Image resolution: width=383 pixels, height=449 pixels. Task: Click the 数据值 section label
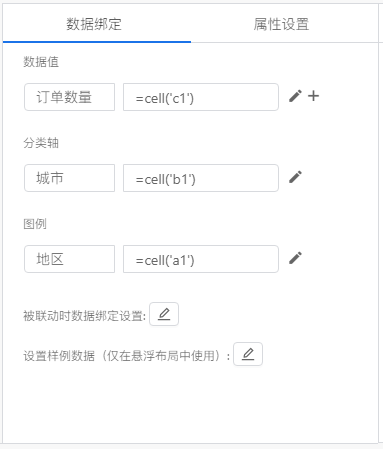pyautogui.click(x=41, y=62)
